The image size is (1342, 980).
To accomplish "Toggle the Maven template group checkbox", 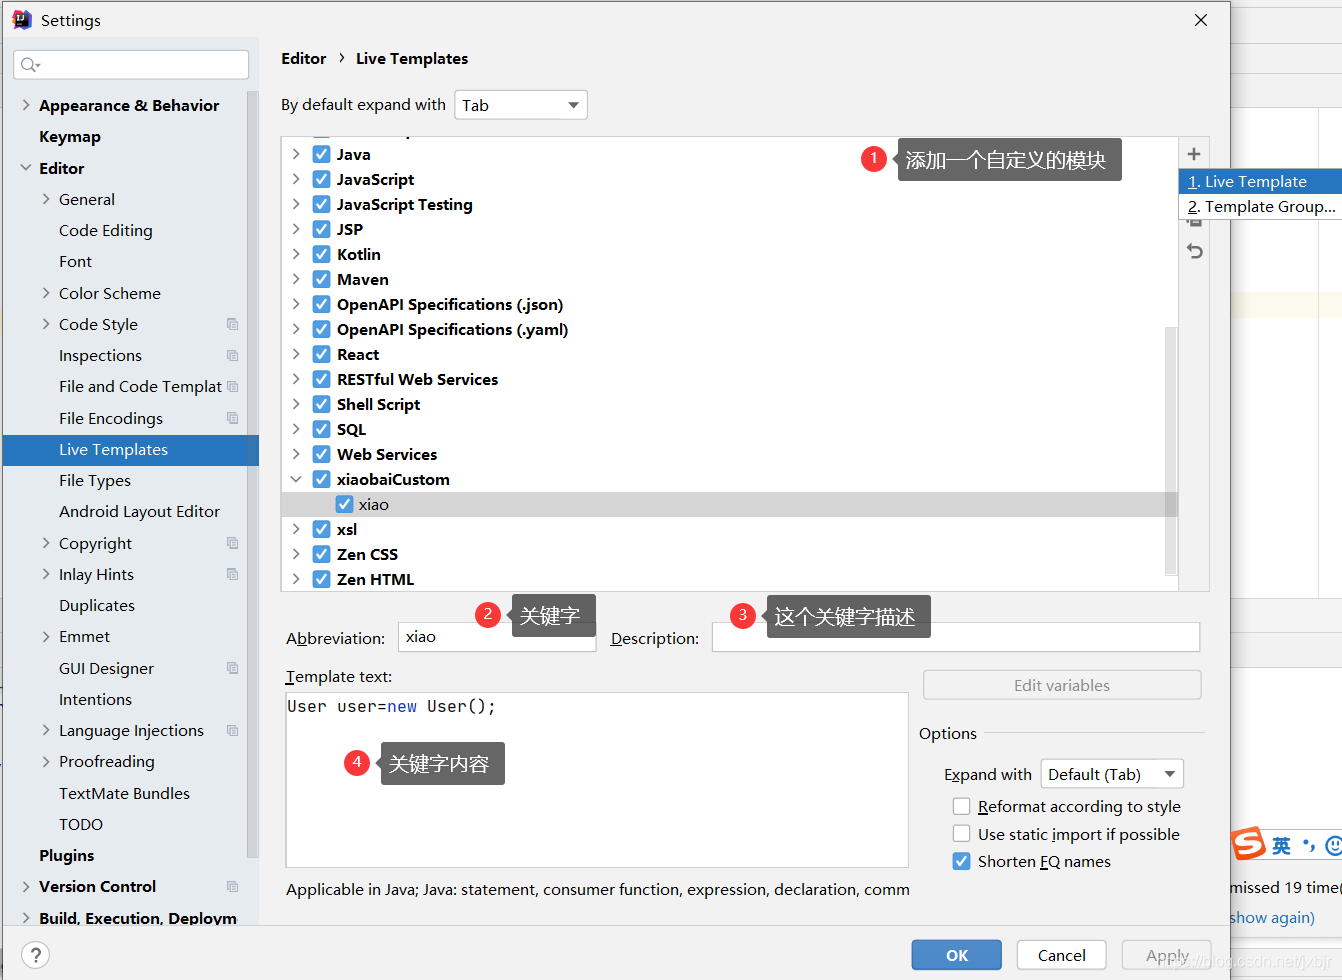I will click(x=321, y=279).
